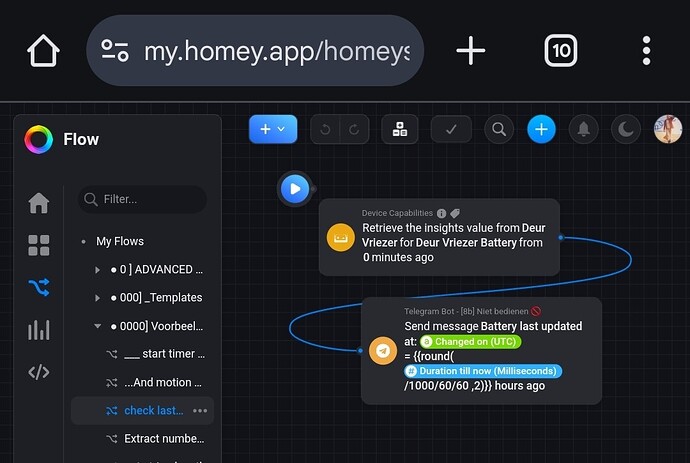Click the 'Duration till now (Milliseconds)' tag

pyautogui.click(x=483, y=371)
